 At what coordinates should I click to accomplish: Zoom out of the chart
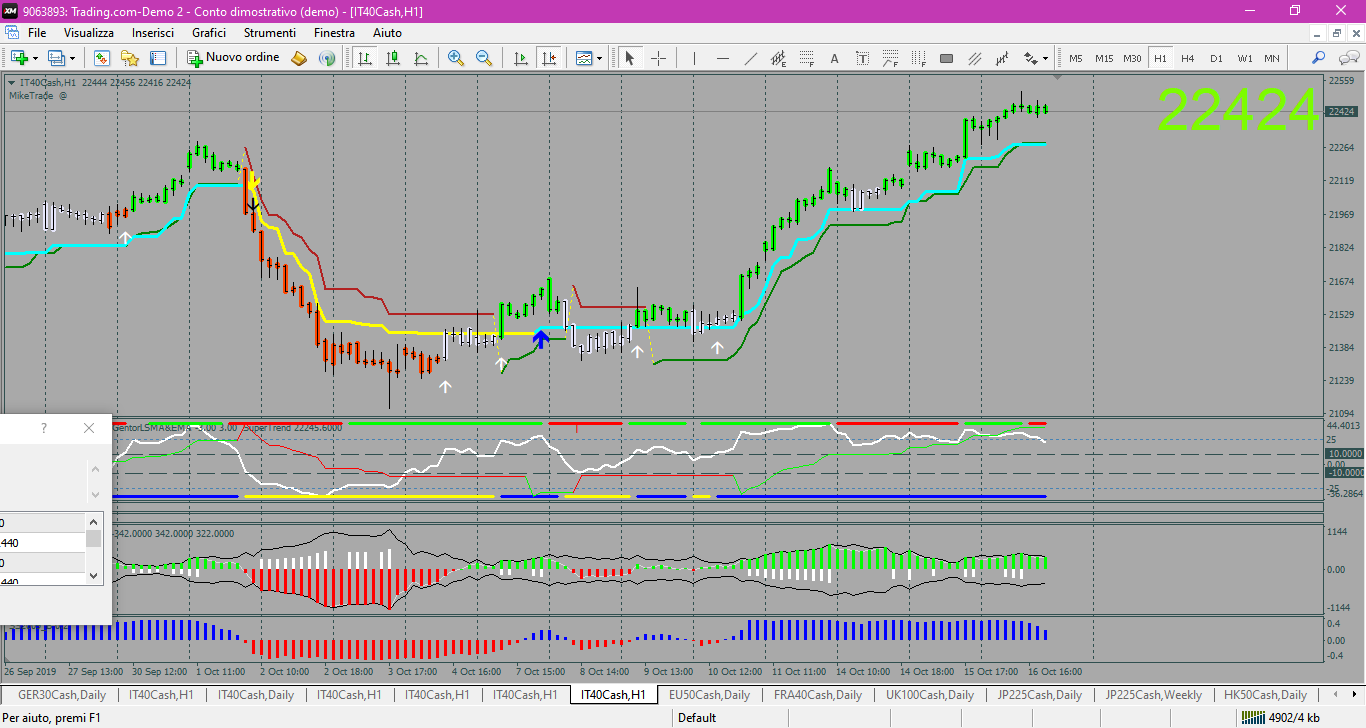tap(484, 58)
